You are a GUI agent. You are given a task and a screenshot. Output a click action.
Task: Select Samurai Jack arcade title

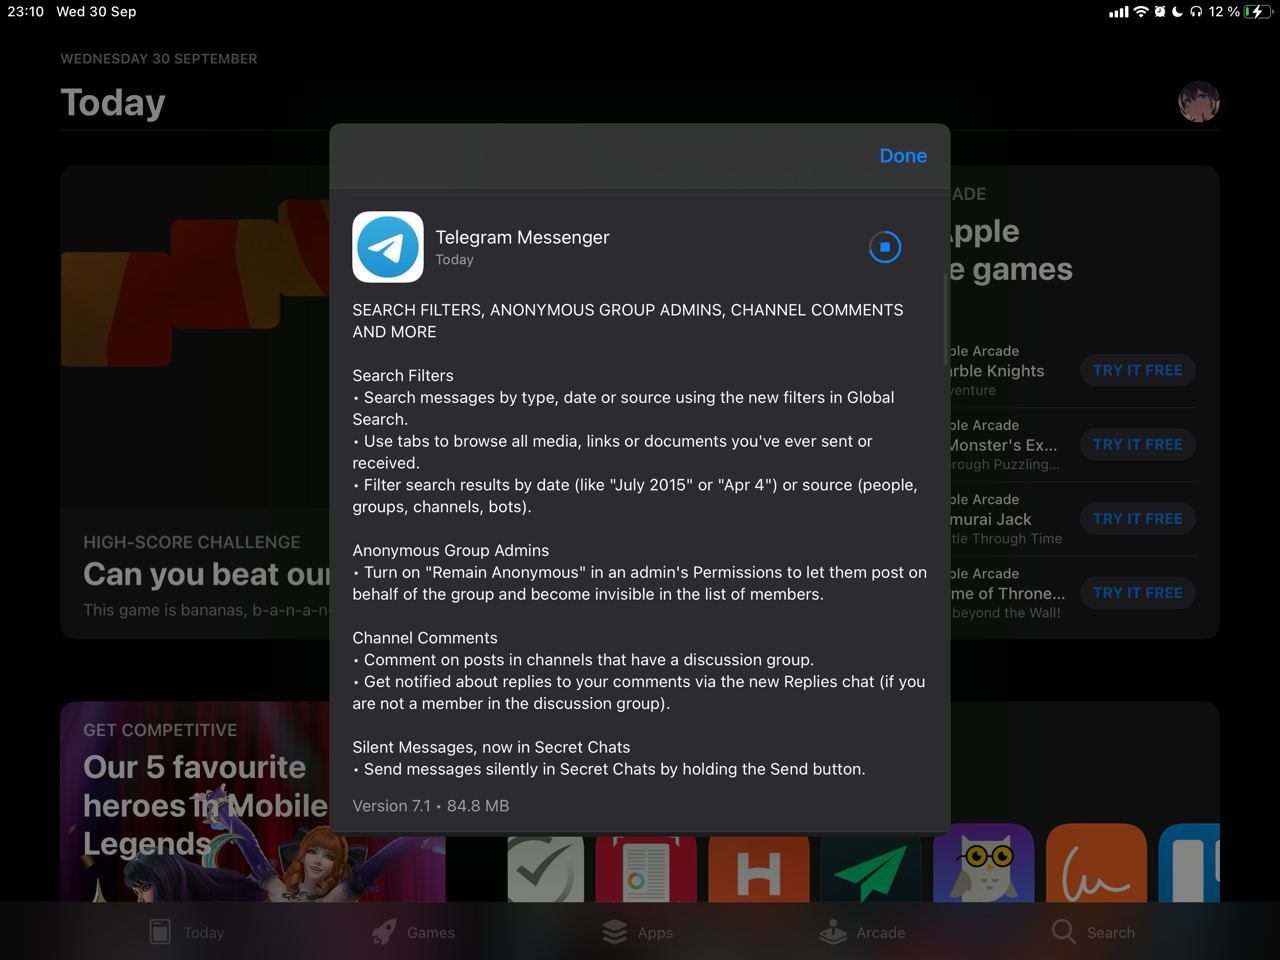click(x=991, y=519)
